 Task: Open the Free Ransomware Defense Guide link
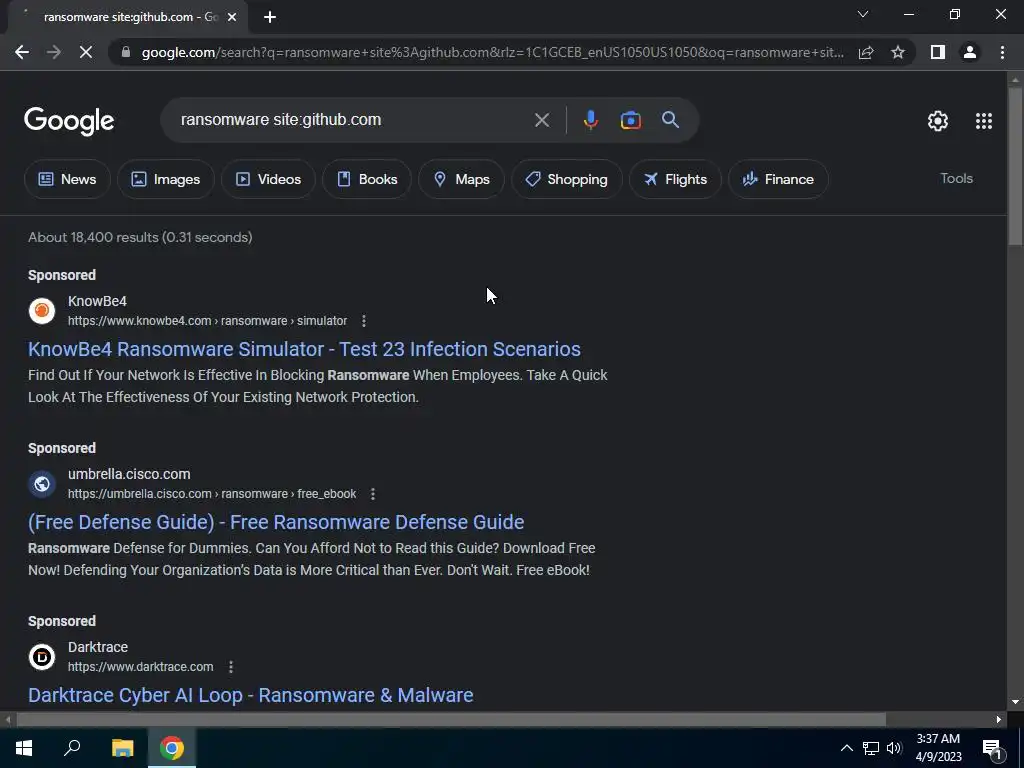pos(276,522)
